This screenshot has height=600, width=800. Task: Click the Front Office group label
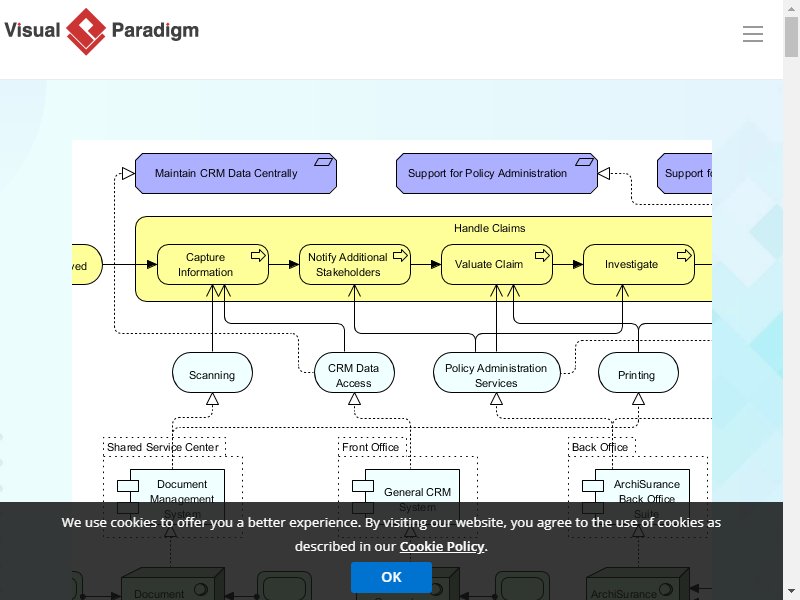[370, 447]
